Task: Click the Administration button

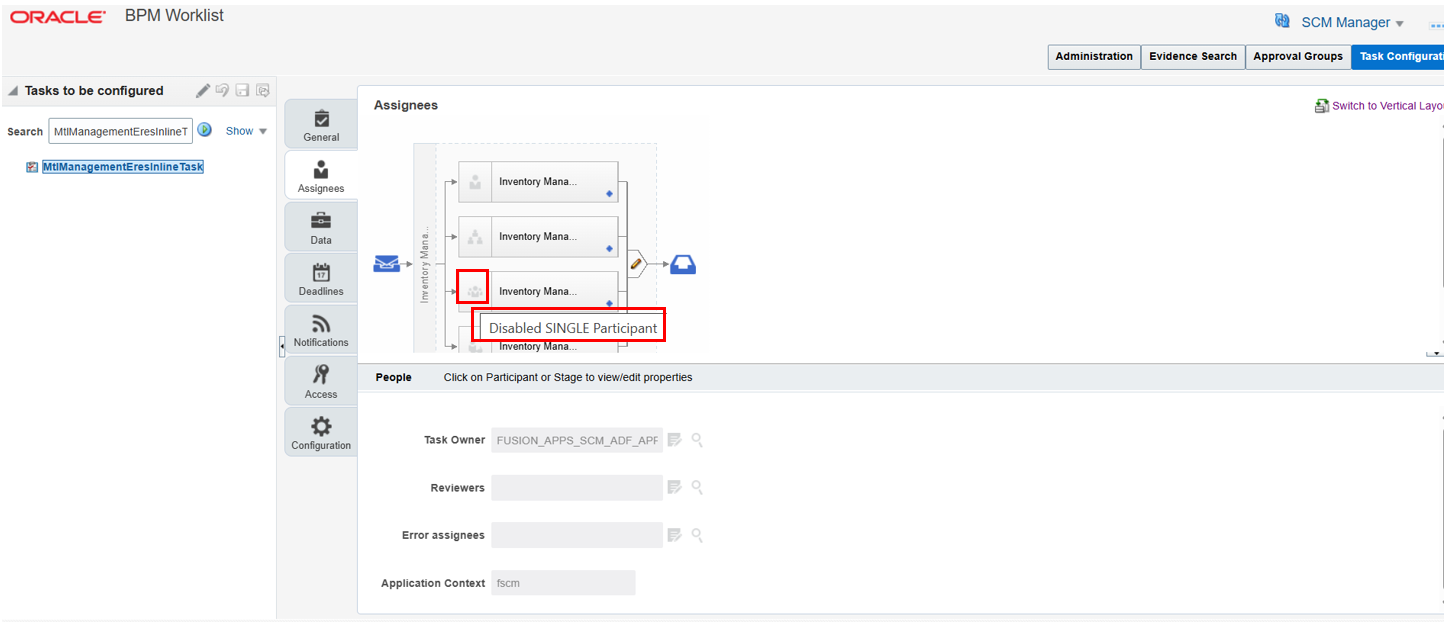Action: pyautogui.click(x=1093, y=57)
